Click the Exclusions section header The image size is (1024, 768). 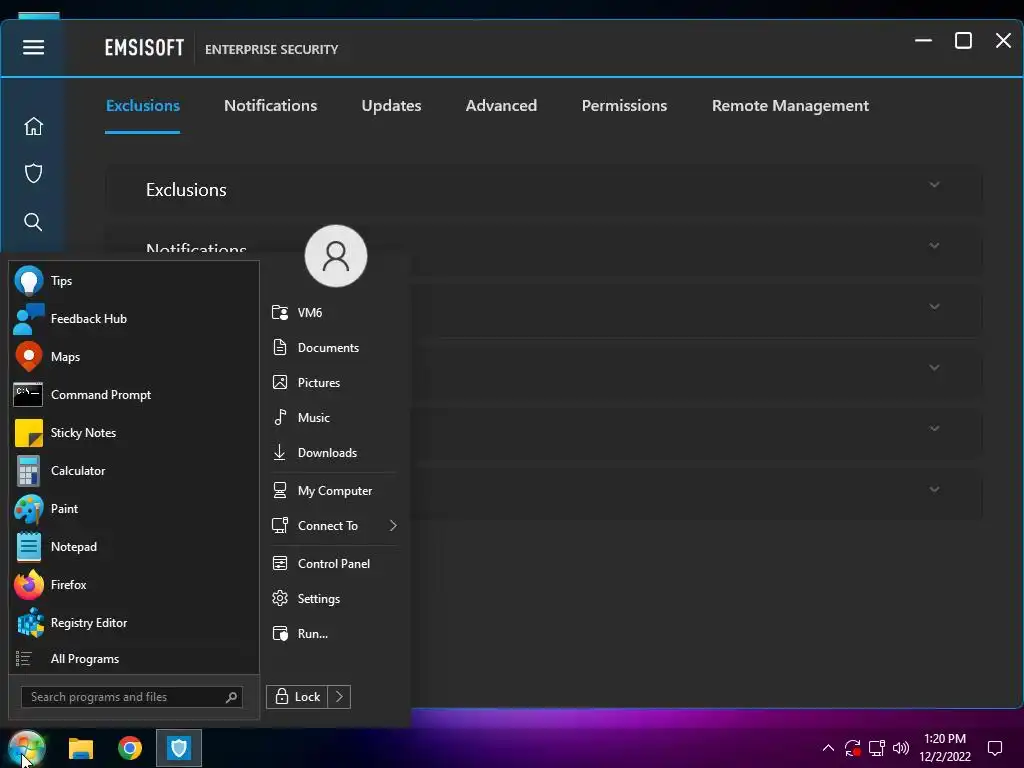coord(544,189)
